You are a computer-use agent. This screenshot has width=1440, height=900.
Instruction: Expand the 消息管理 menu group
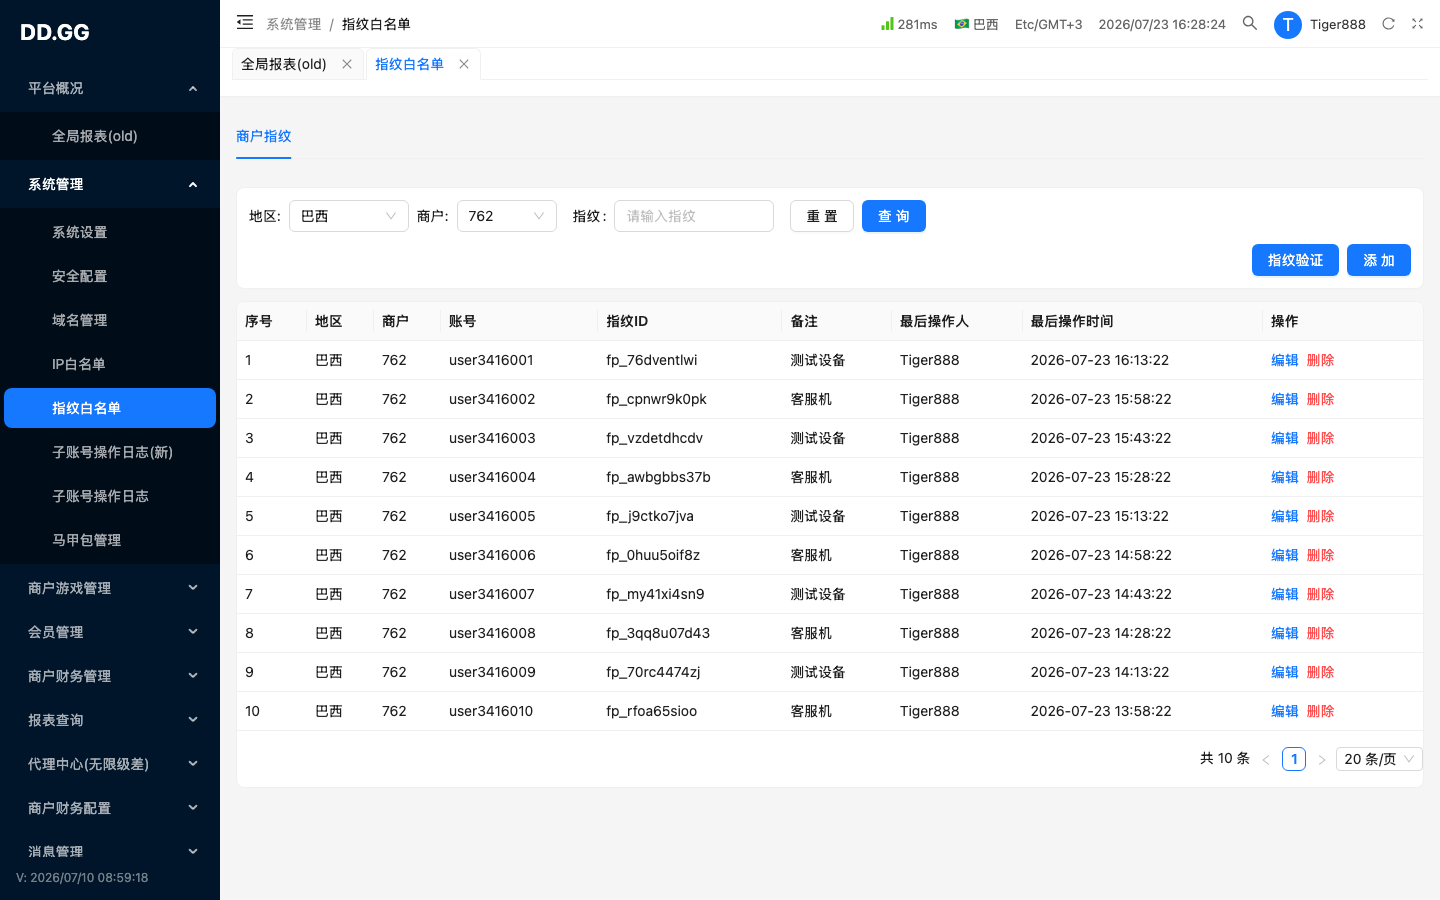tap(110, 851)
